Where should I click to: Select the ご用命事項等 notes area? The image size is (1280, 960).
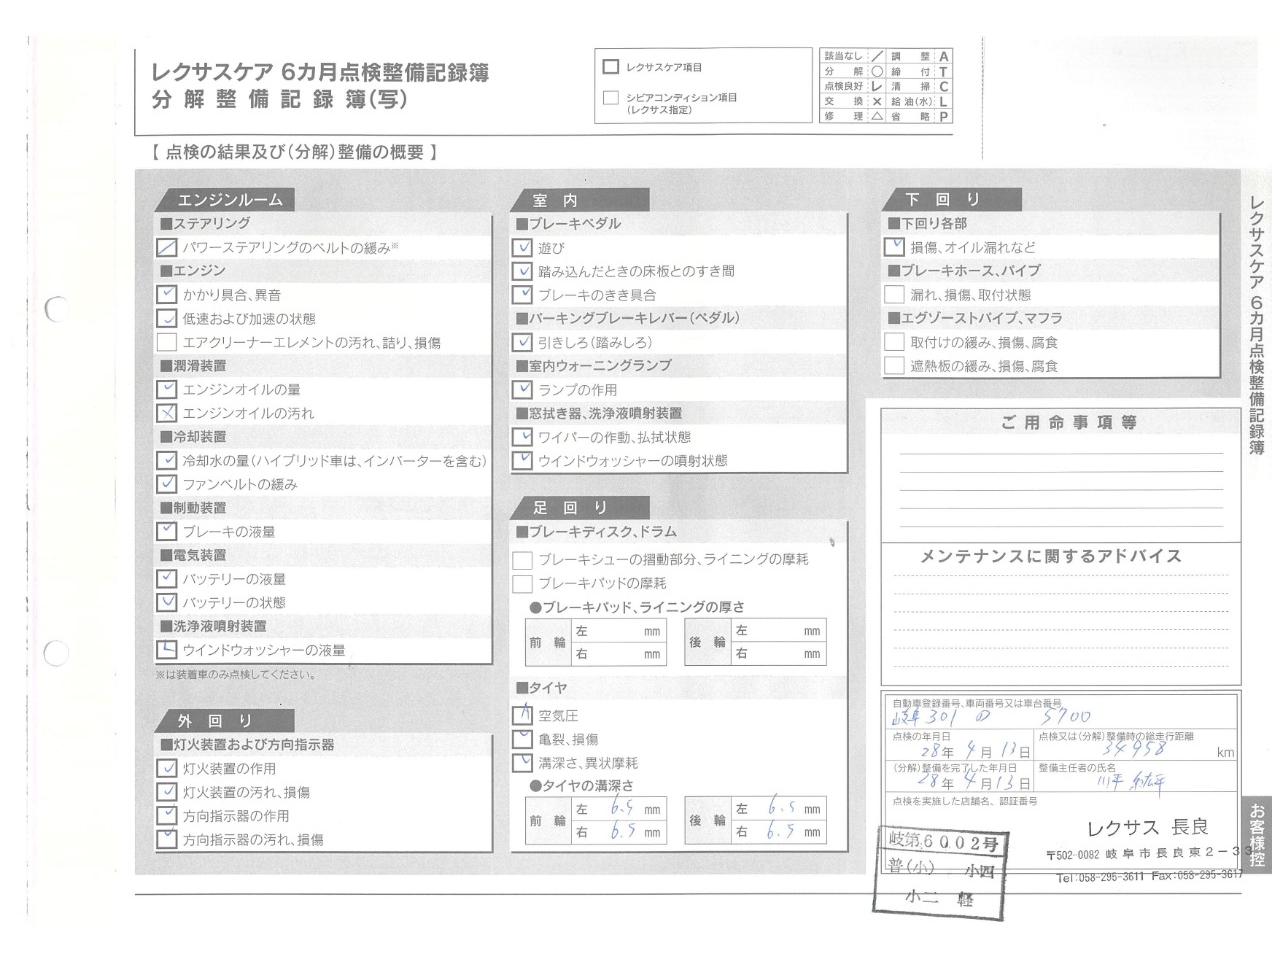point(1062,475)
